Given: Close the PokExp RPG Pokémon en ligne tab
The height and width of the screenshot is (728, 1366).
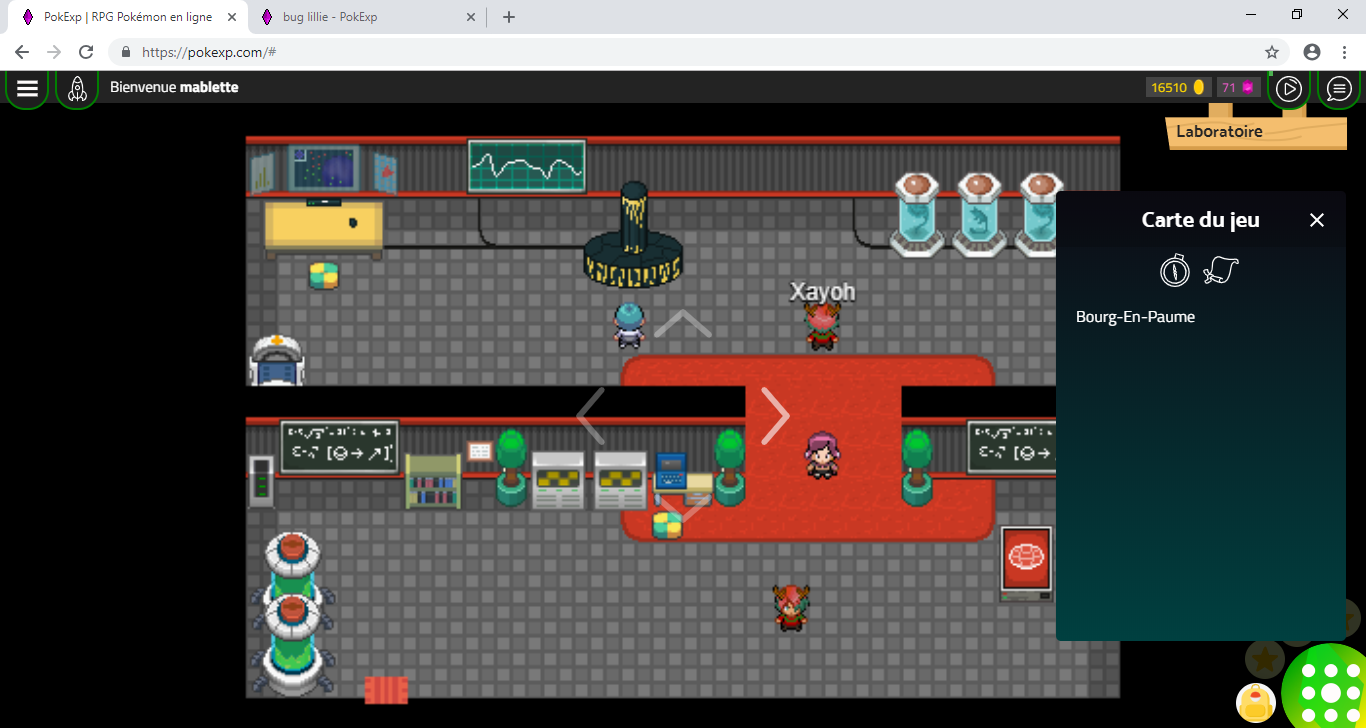Looking at the screenshot, I should point(231,17).
